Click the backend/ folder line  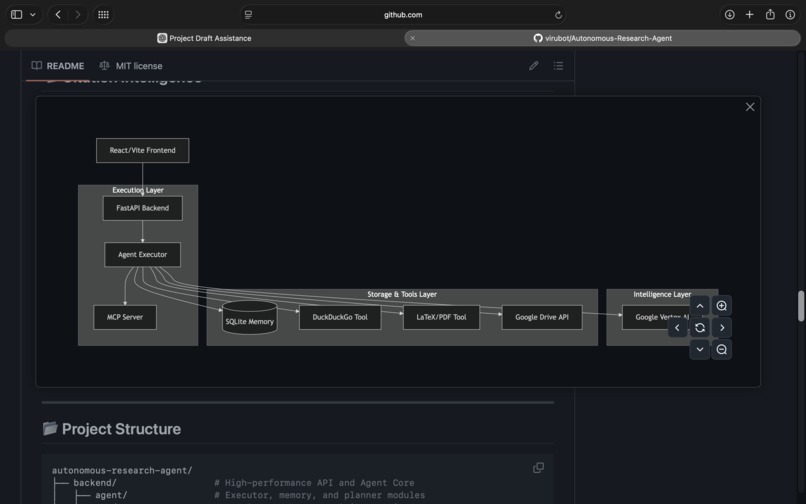point(95,482)
